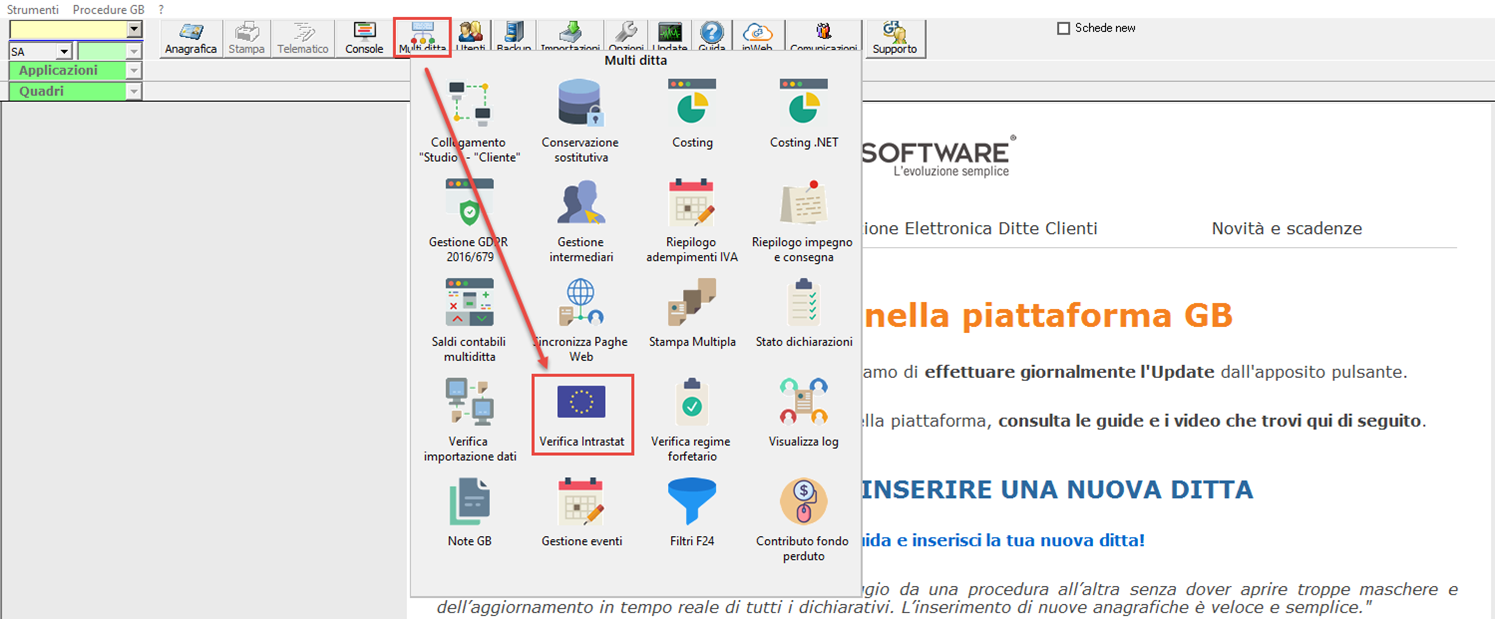Screen dimensions: 1495x619
Task: Open the inWeb cloud button
Action: pos(758,38)
